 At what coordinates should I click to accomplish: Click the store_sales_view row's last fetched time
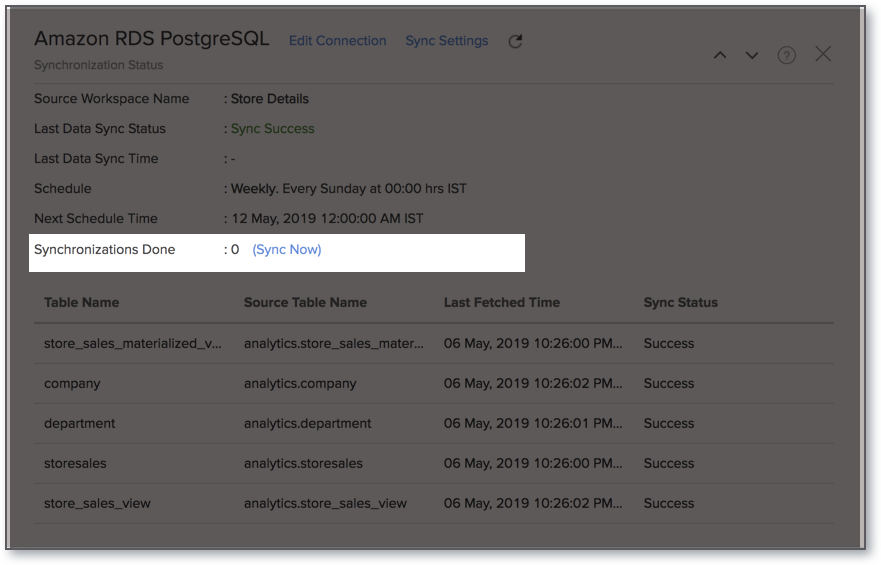pos(533,503)
